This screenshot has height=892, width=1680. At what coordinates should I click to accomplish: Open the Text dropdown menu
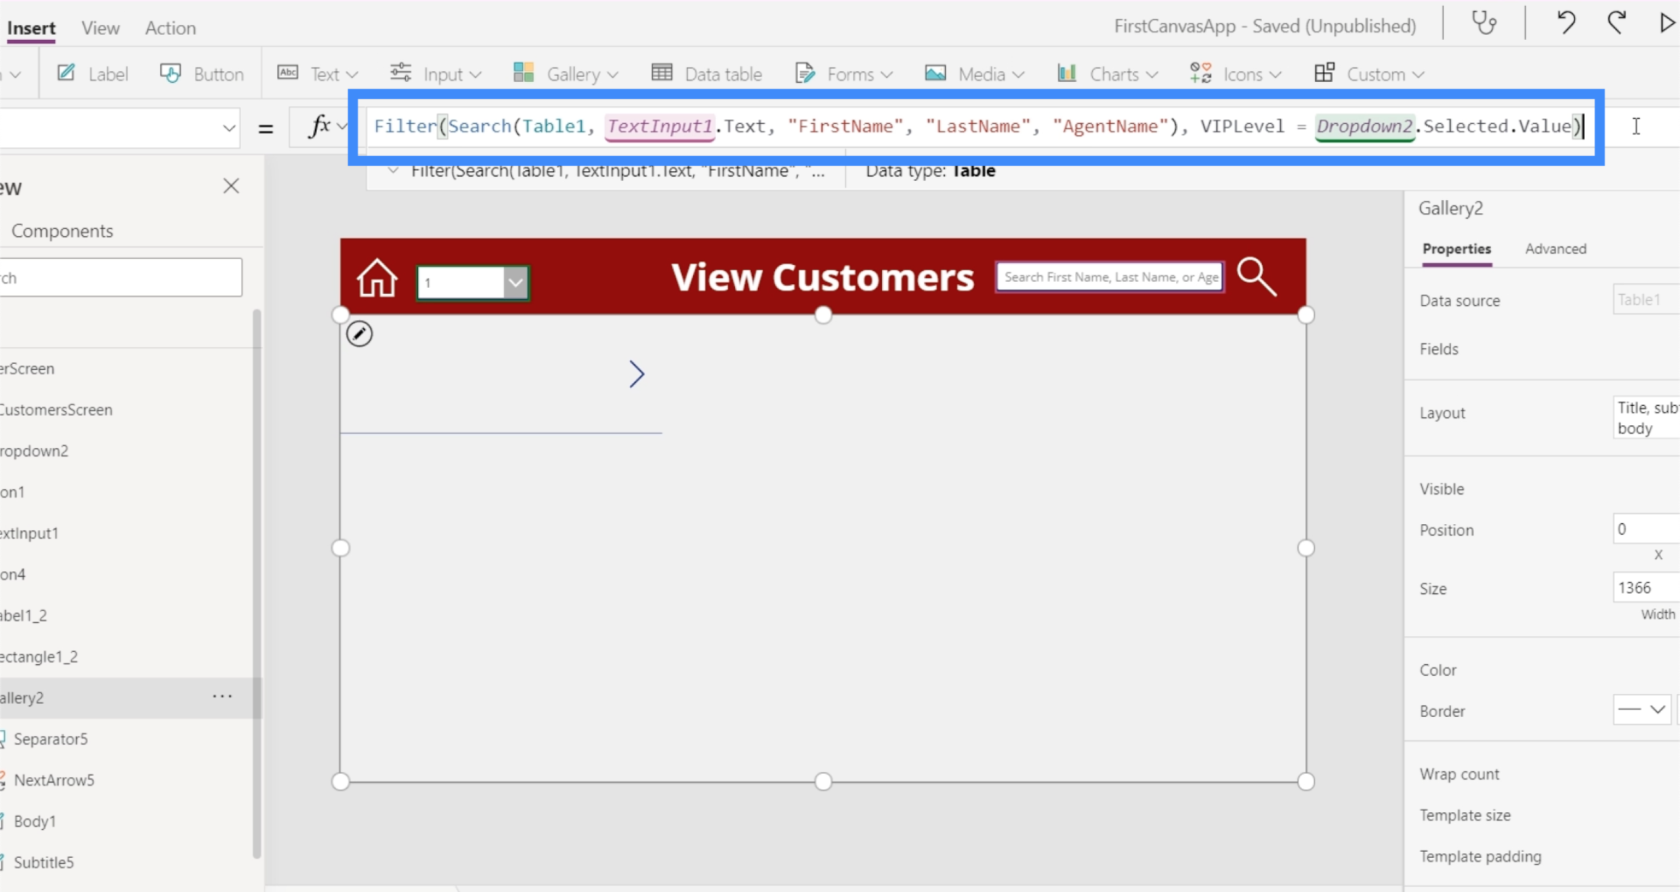[x=317, y=74]
